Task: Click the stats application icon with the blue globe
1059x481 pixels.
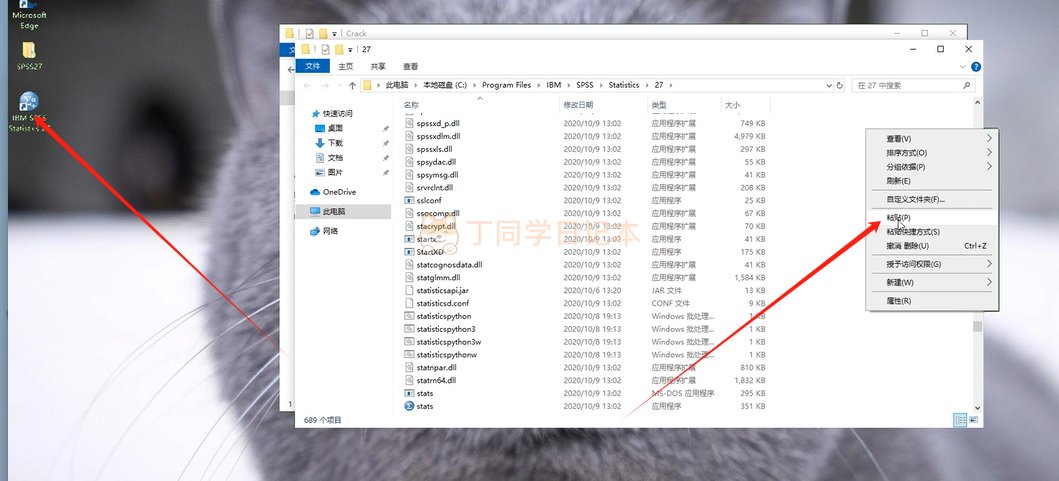Action: coord(409,406)
